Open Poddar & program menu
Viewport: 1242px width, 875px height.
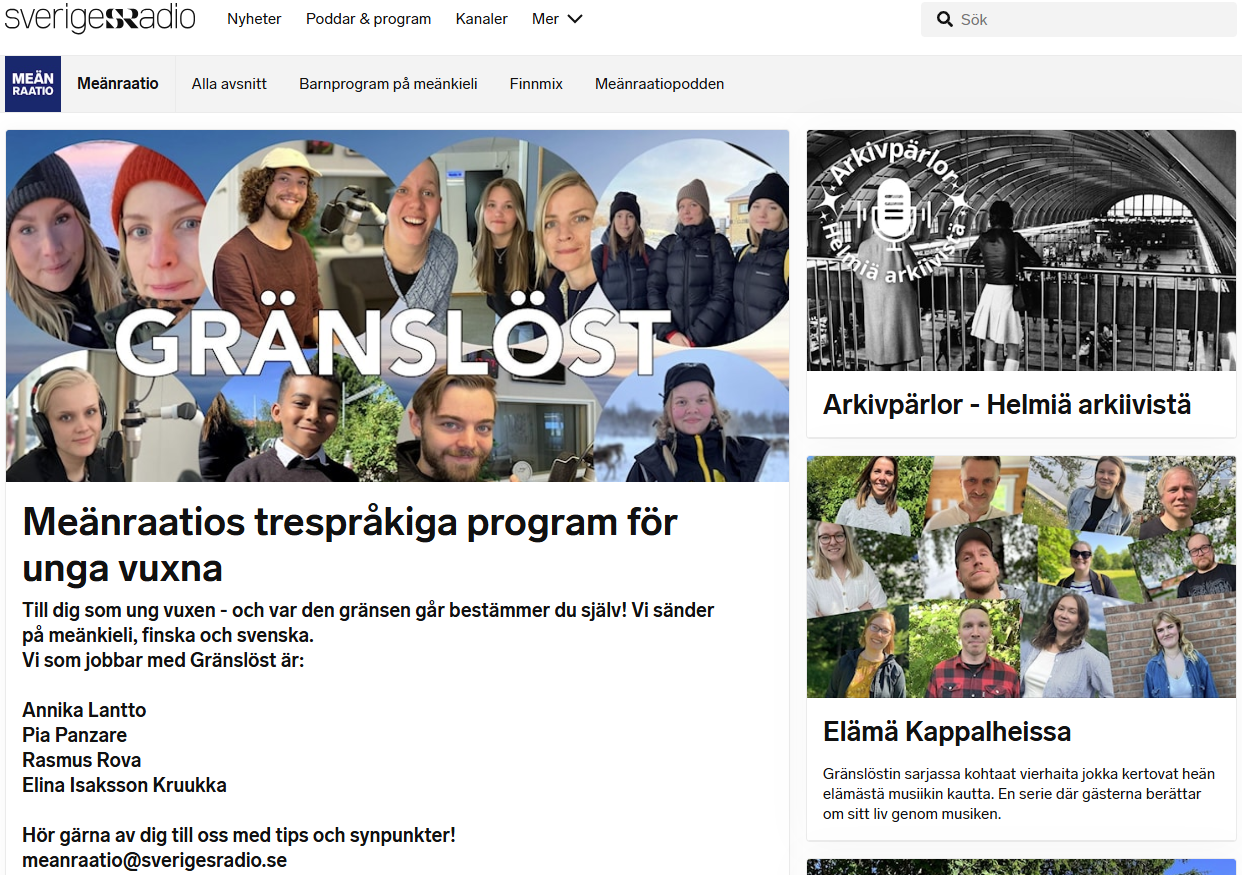[x=369, y=19]
